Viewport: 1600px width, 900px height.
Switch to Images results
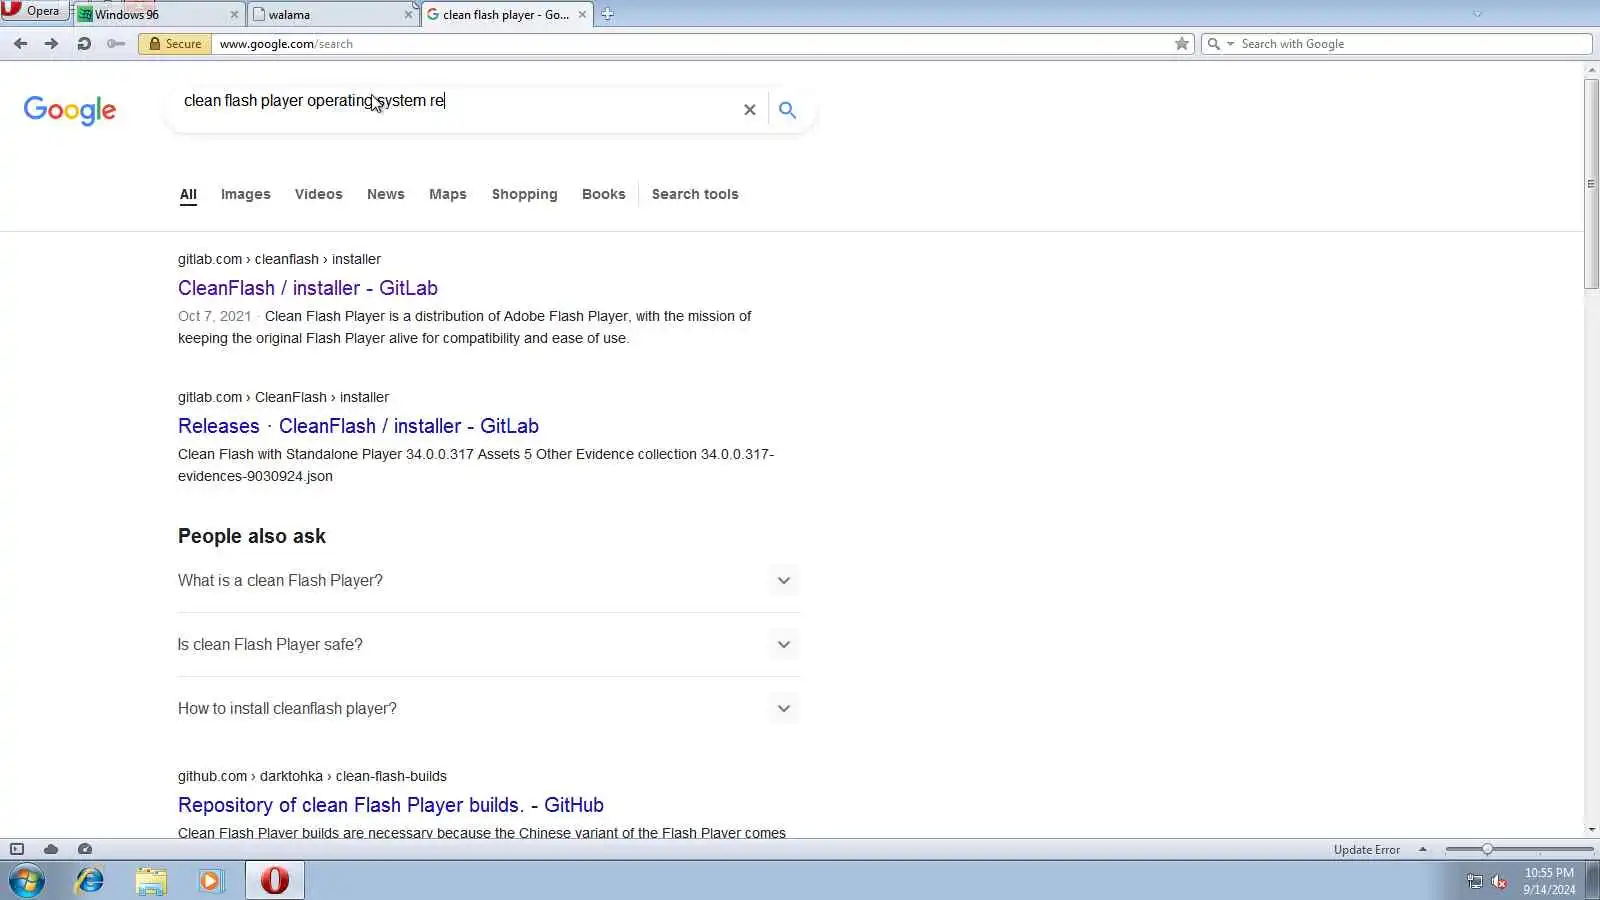click(x=246, y=194)
